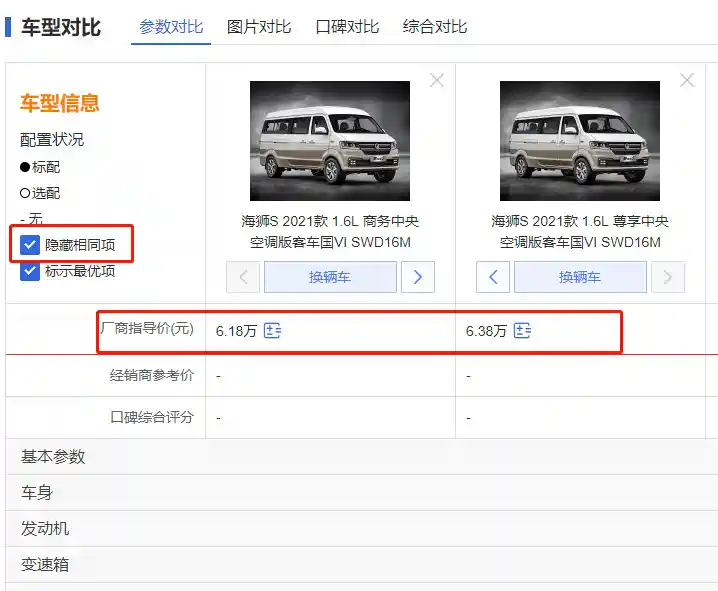Go to previous model for second car

click(493, 277)
